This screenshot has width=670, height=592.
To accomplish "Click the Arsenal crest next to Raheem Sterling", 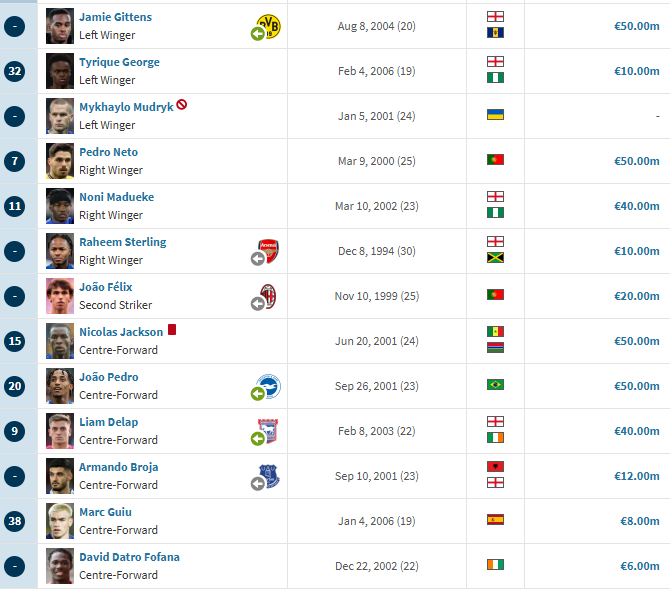I will click(x=268, y=251).
